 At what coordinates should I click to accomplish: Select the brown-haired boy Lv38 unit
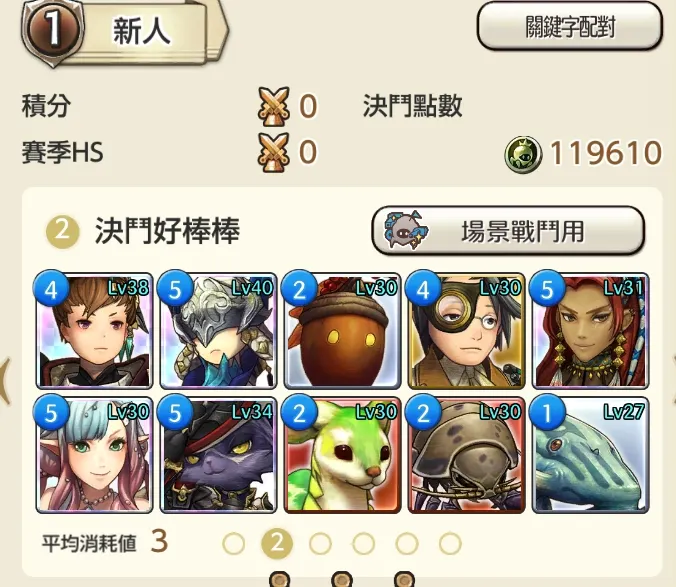coord(94,330)
